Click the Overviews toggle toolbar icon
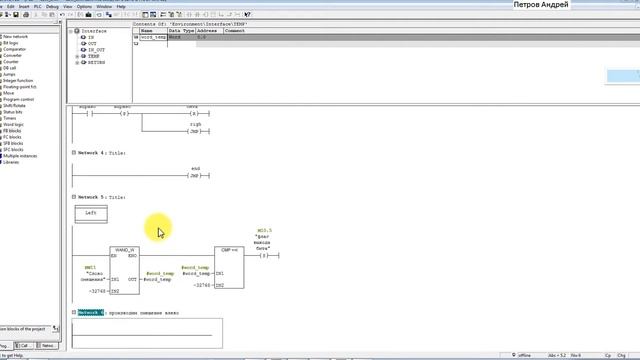This screenshot has width=640, height=360. [x=145, y=15]
